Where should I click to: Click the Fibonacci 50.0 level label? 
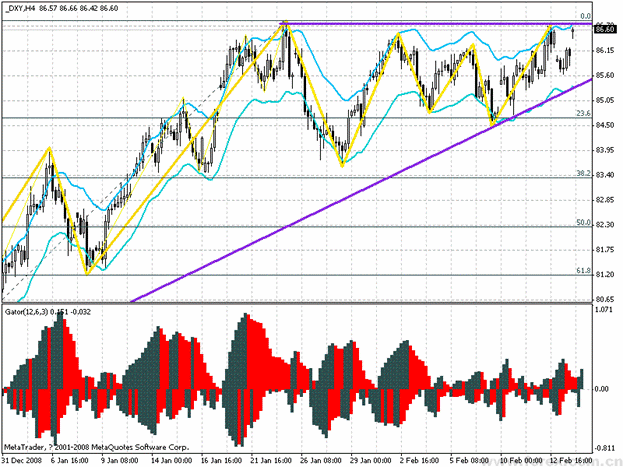583,223
